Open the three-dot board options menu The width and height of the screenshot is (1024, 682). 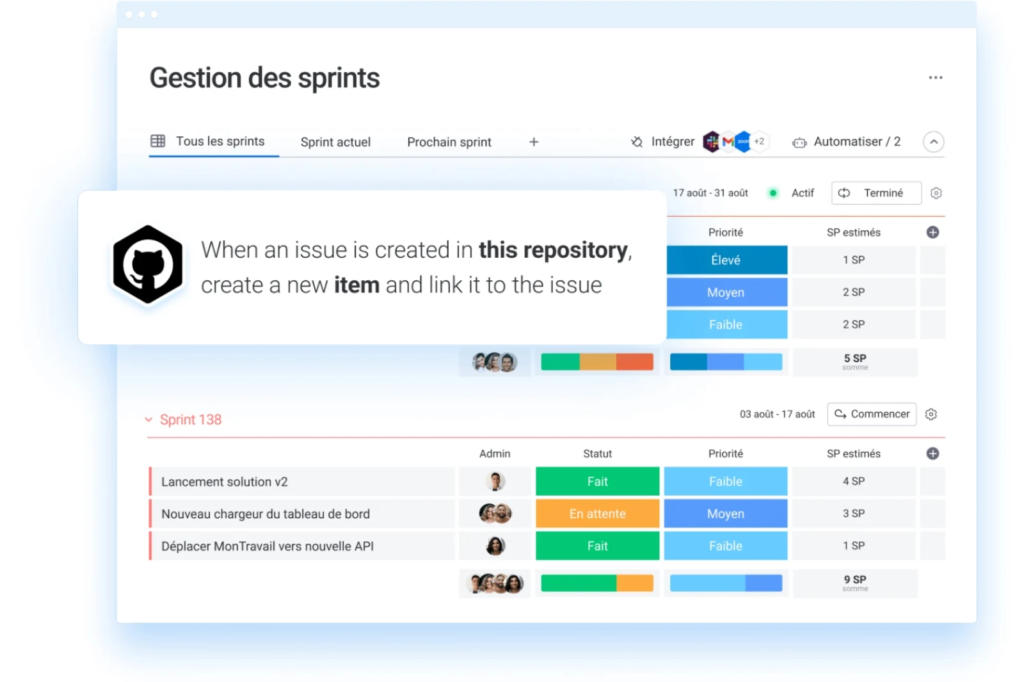pyautogui.click(x=935, y=78)
